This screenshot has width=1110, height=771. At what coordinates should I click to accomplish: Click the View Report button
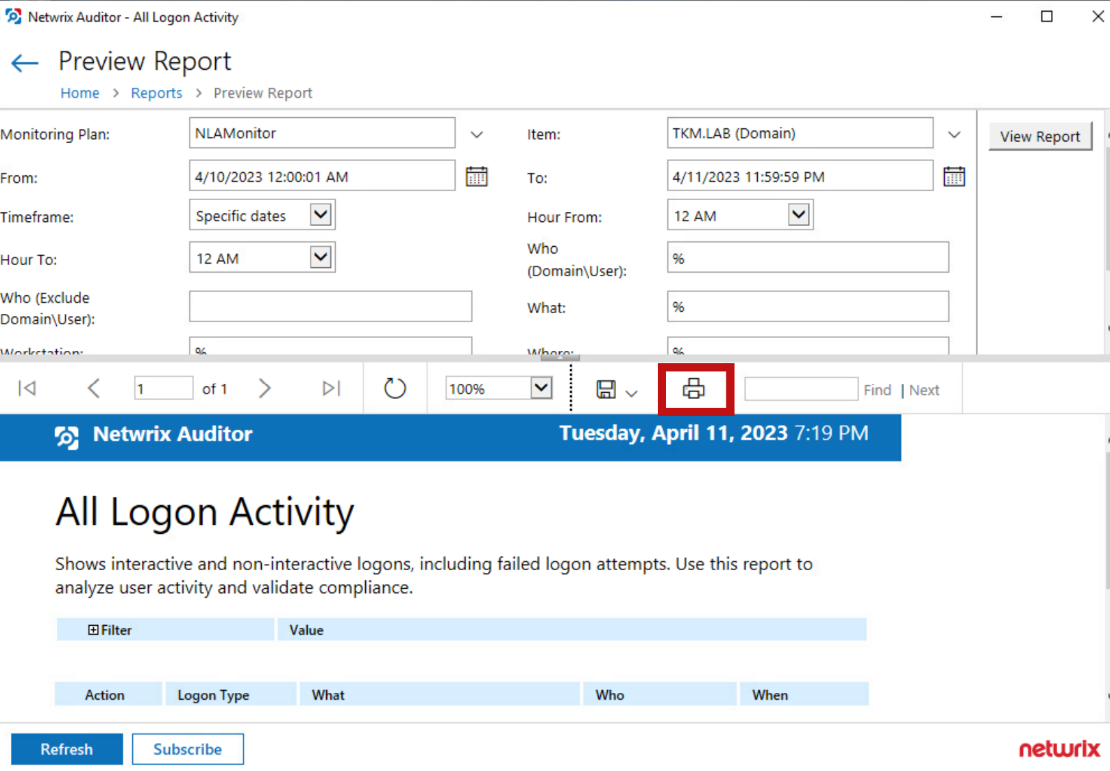click(1040, 136)
